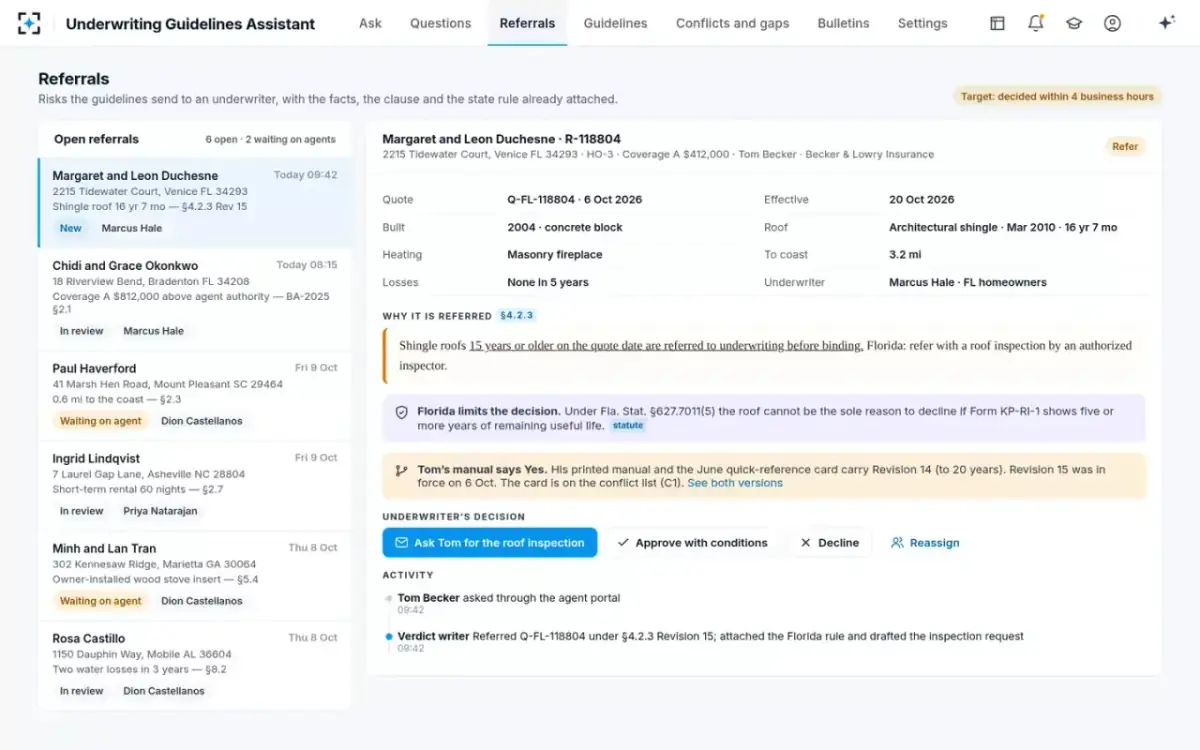
Task: Click Built value 2004 · concrete block
Action: click(565, 228)
